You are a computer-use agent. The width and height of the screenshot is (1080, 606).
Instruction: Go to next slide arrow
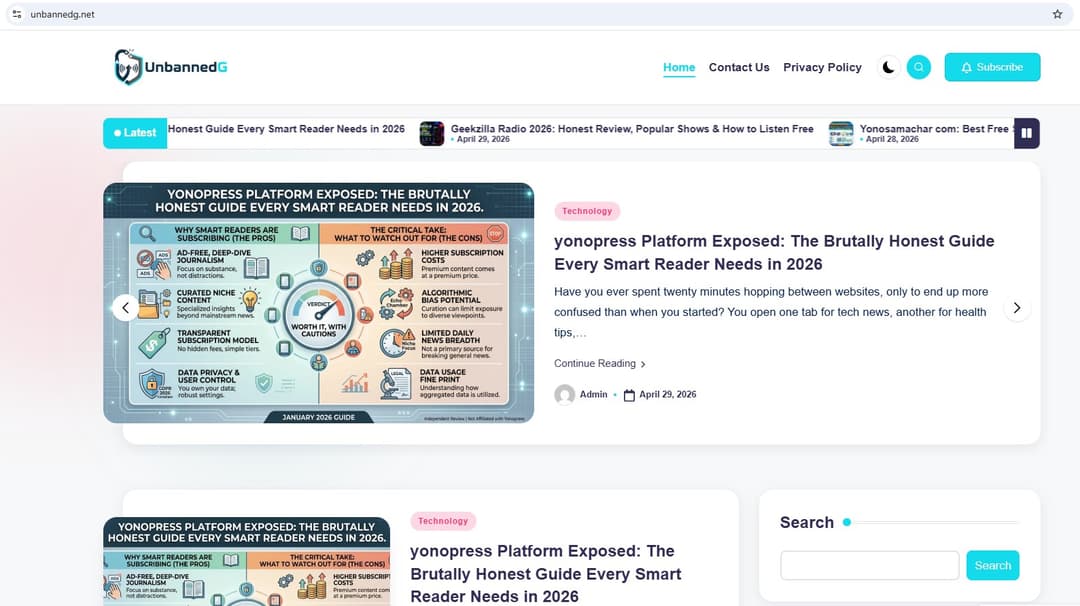[x=1017, y=308]
